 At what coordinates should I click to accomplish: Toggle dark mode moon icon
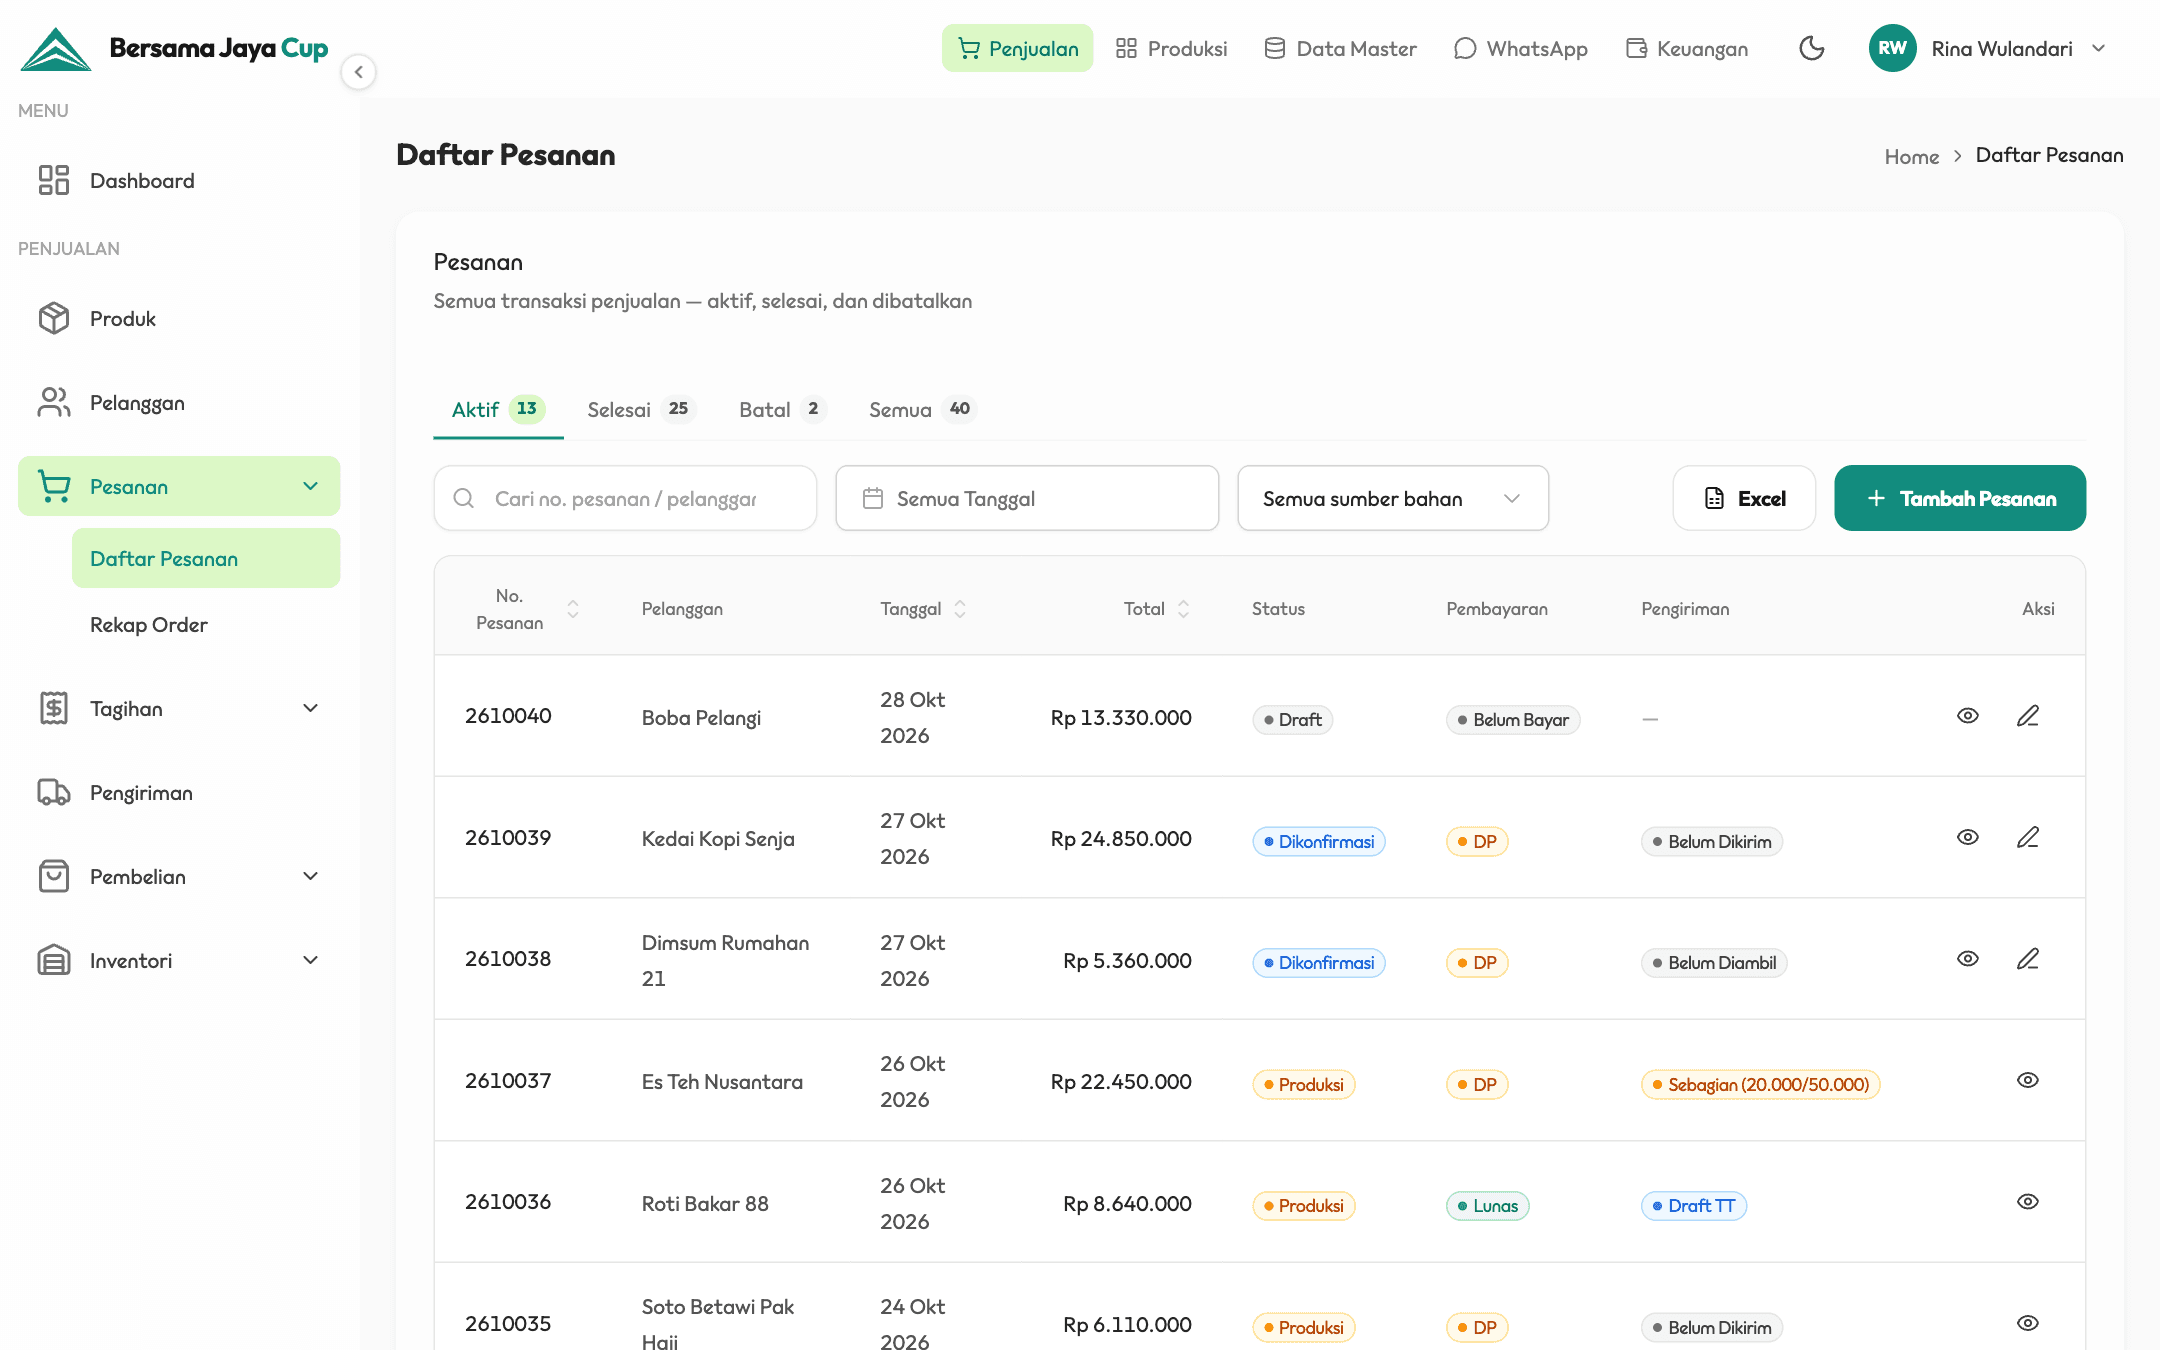tap(1811, 48)
